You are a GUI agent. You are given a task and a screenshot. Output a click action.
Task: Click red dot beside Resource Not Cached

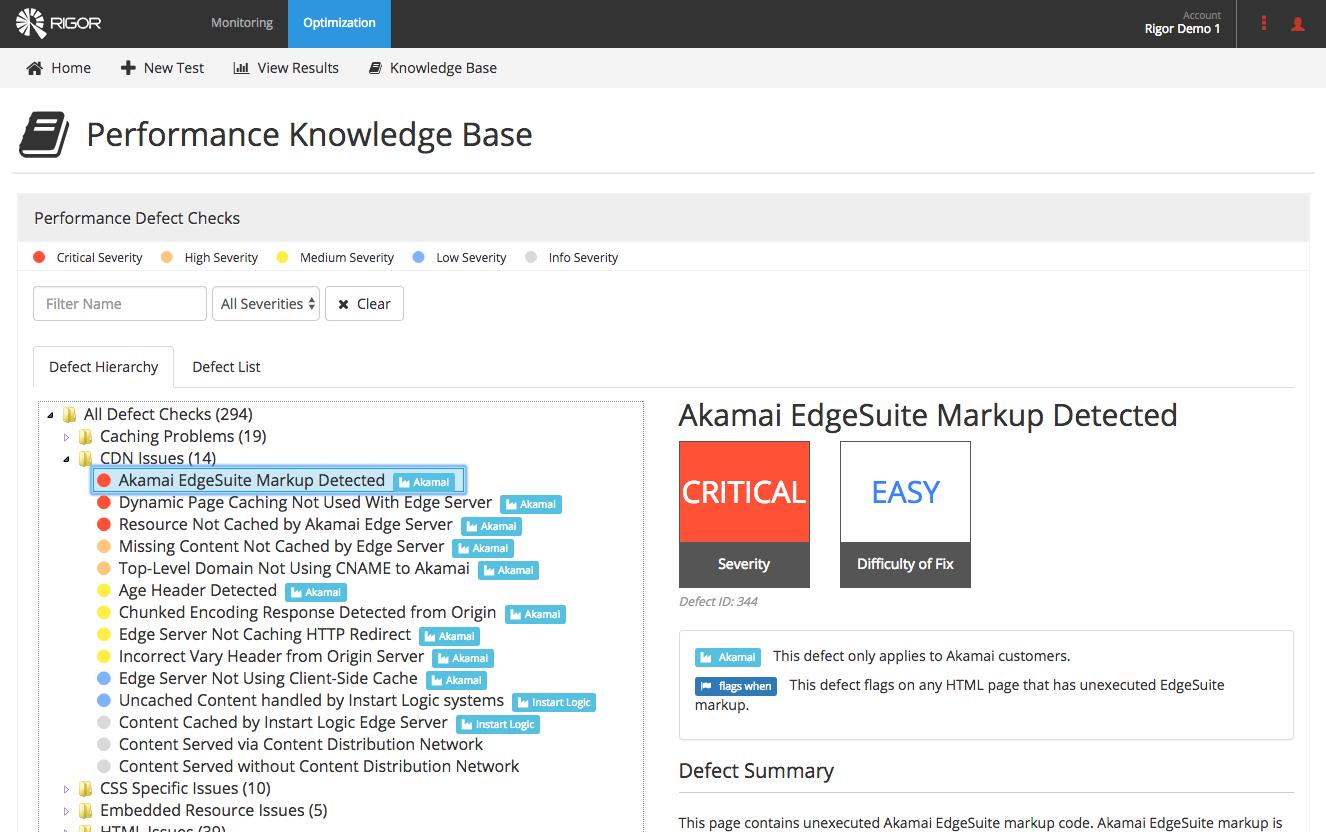pos(104,524)
